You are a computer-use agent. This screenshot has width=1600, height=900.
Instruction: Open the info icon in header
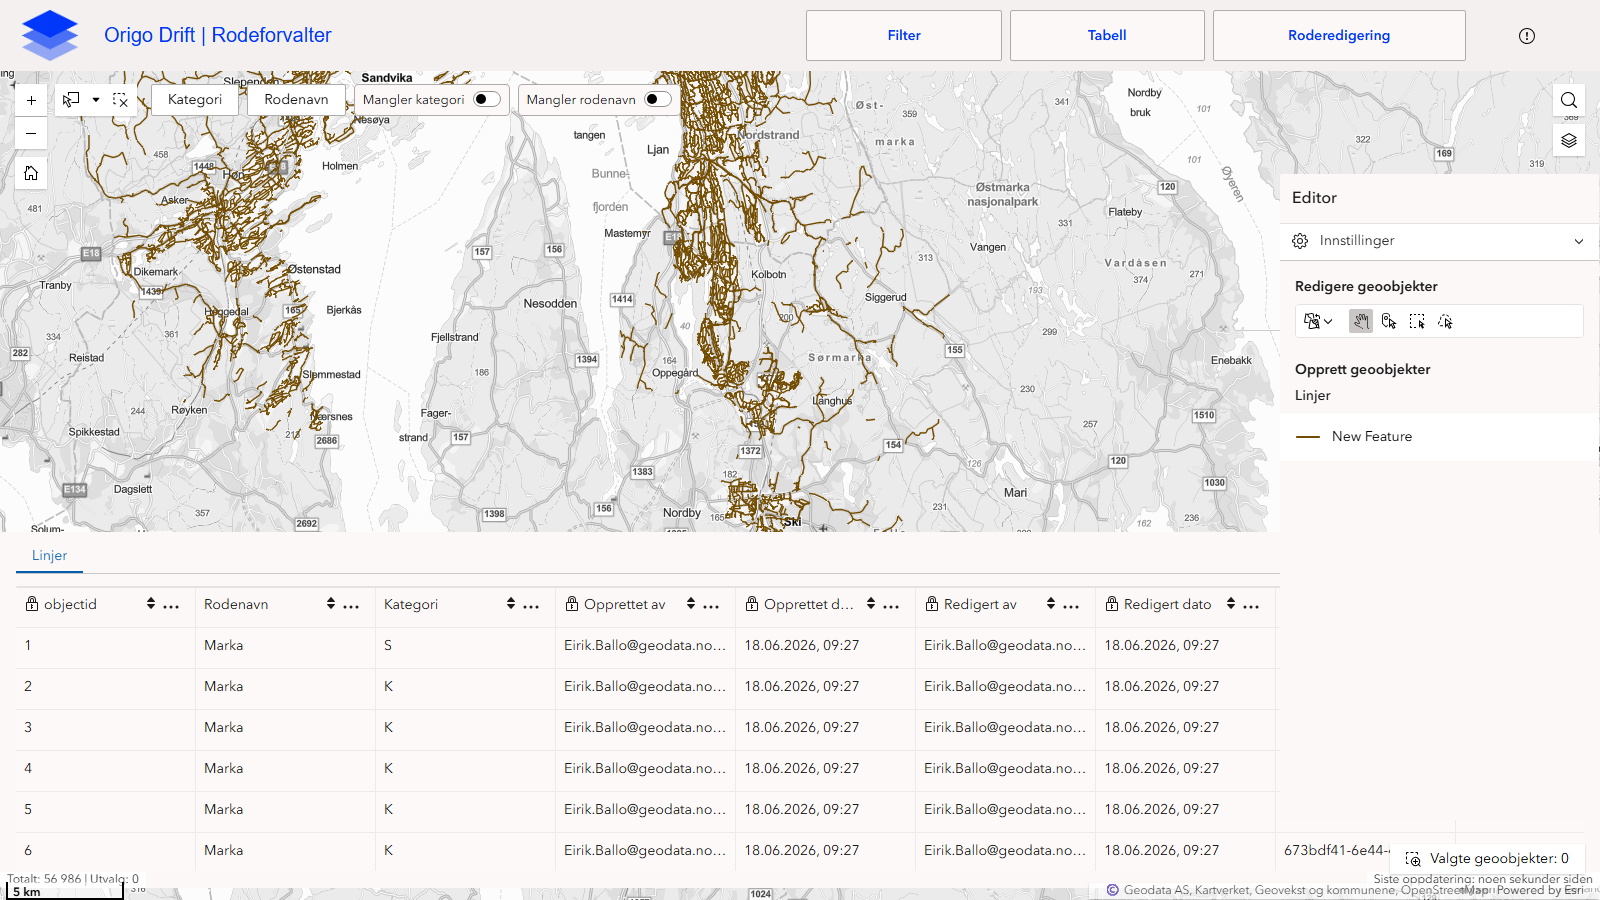(1527, 36)
